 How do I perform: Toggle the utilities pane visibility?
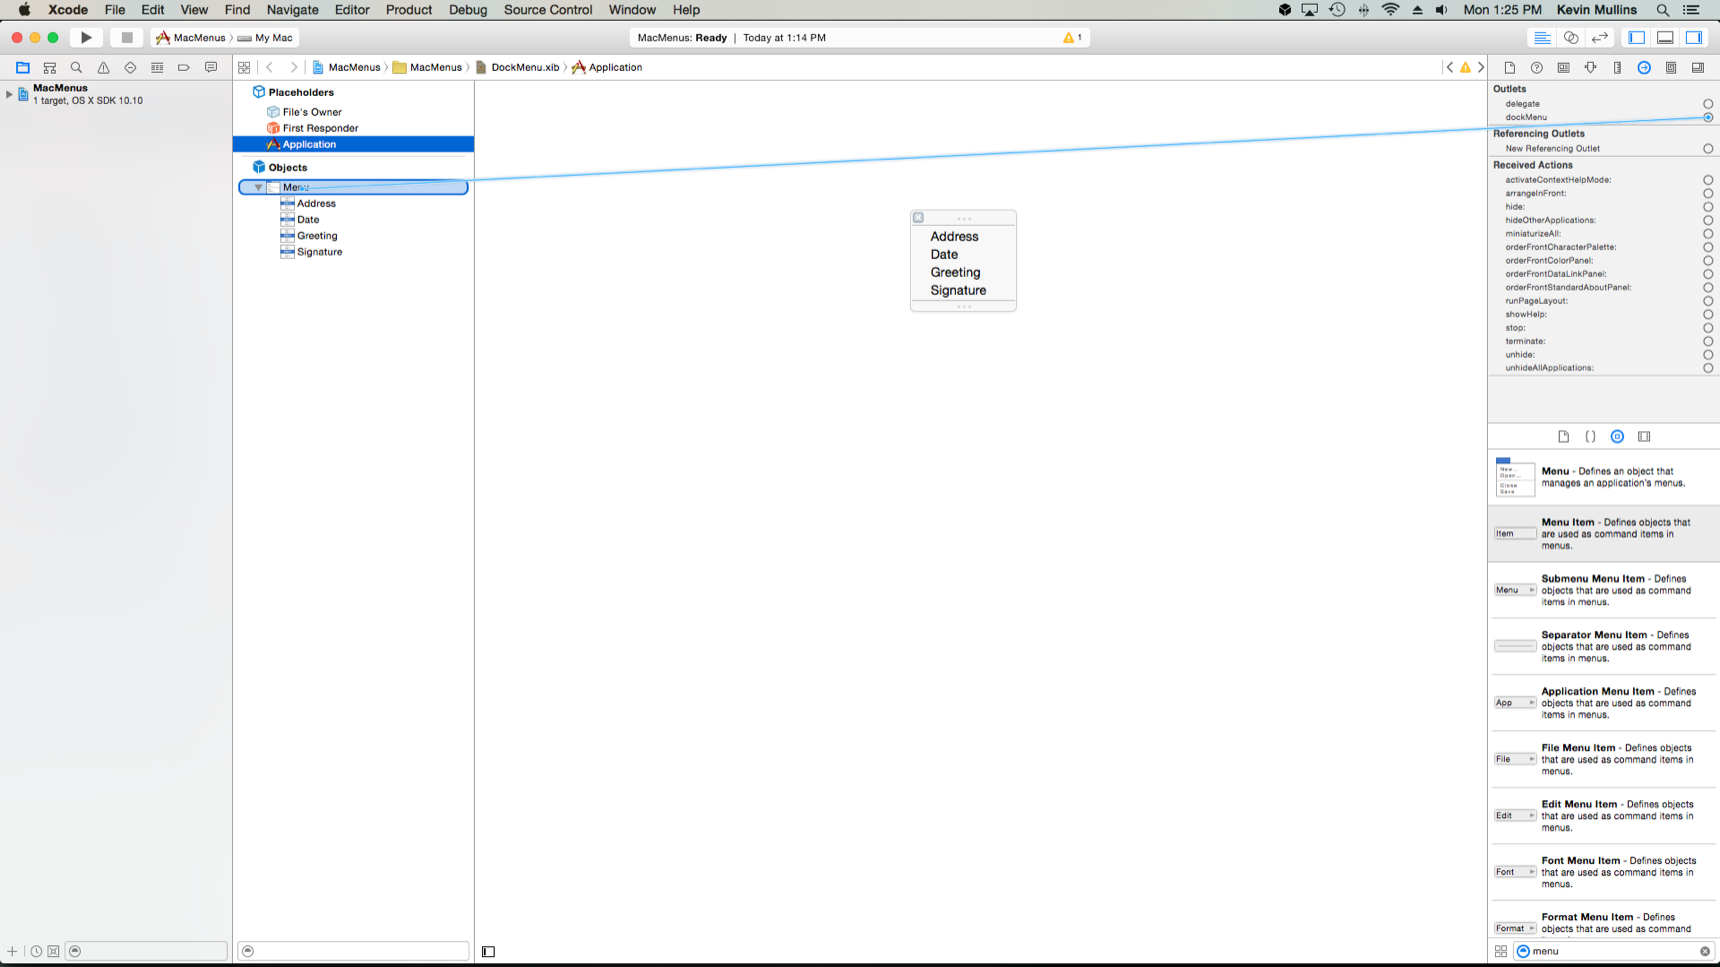pyautogui.click(x=1694, y=38)
